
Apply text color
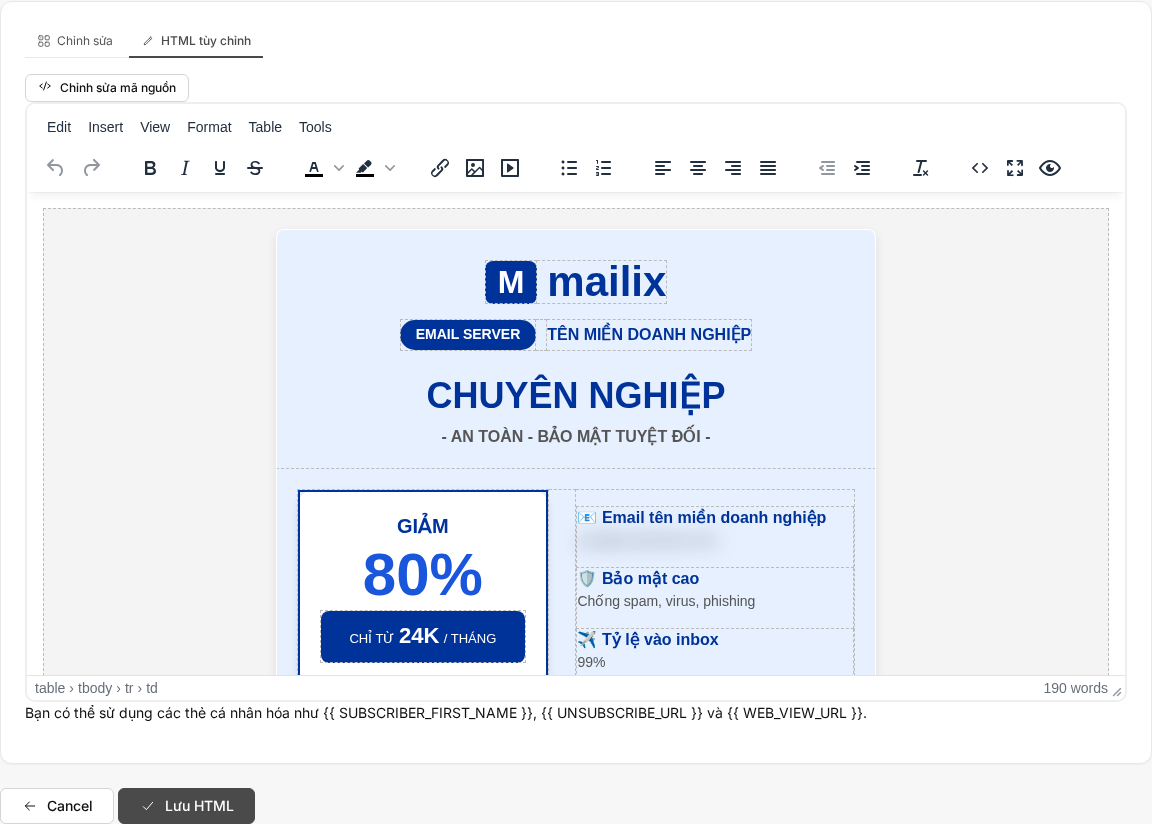click(x=314, y=168)
